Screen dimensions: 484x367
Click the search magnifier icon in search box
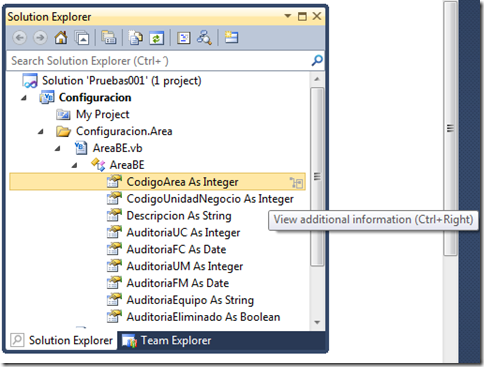317,60
